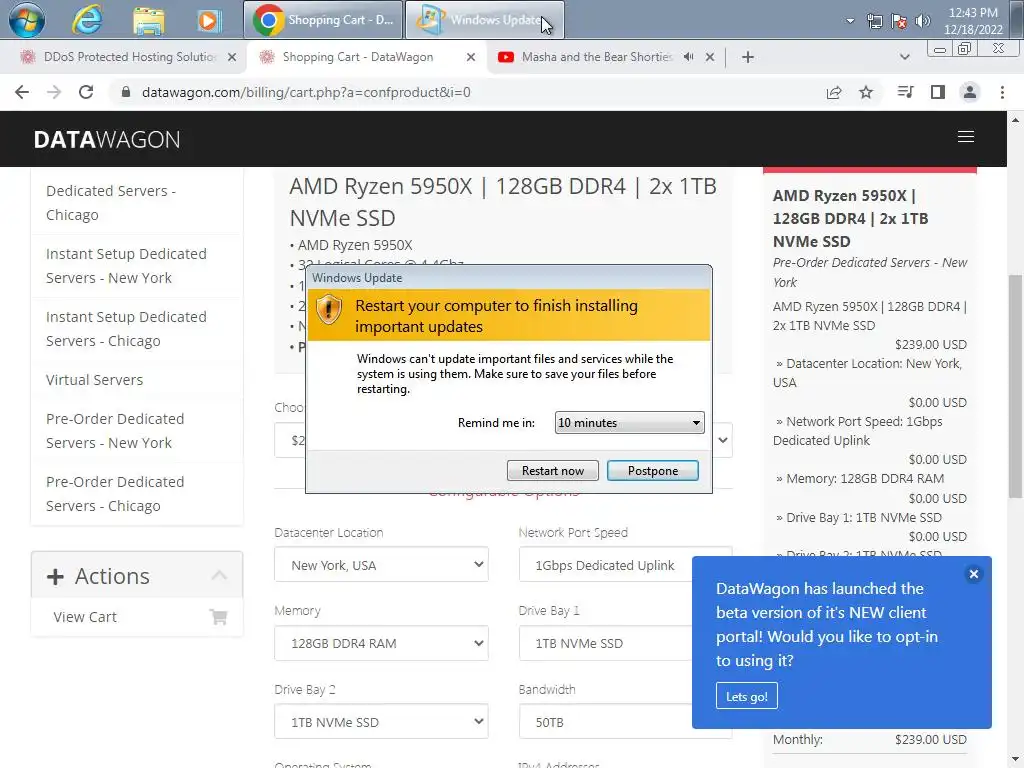Open Windows Media Player taskbar icon
Viewport: 1024px width, 768px height.
(x=208, y=20)
